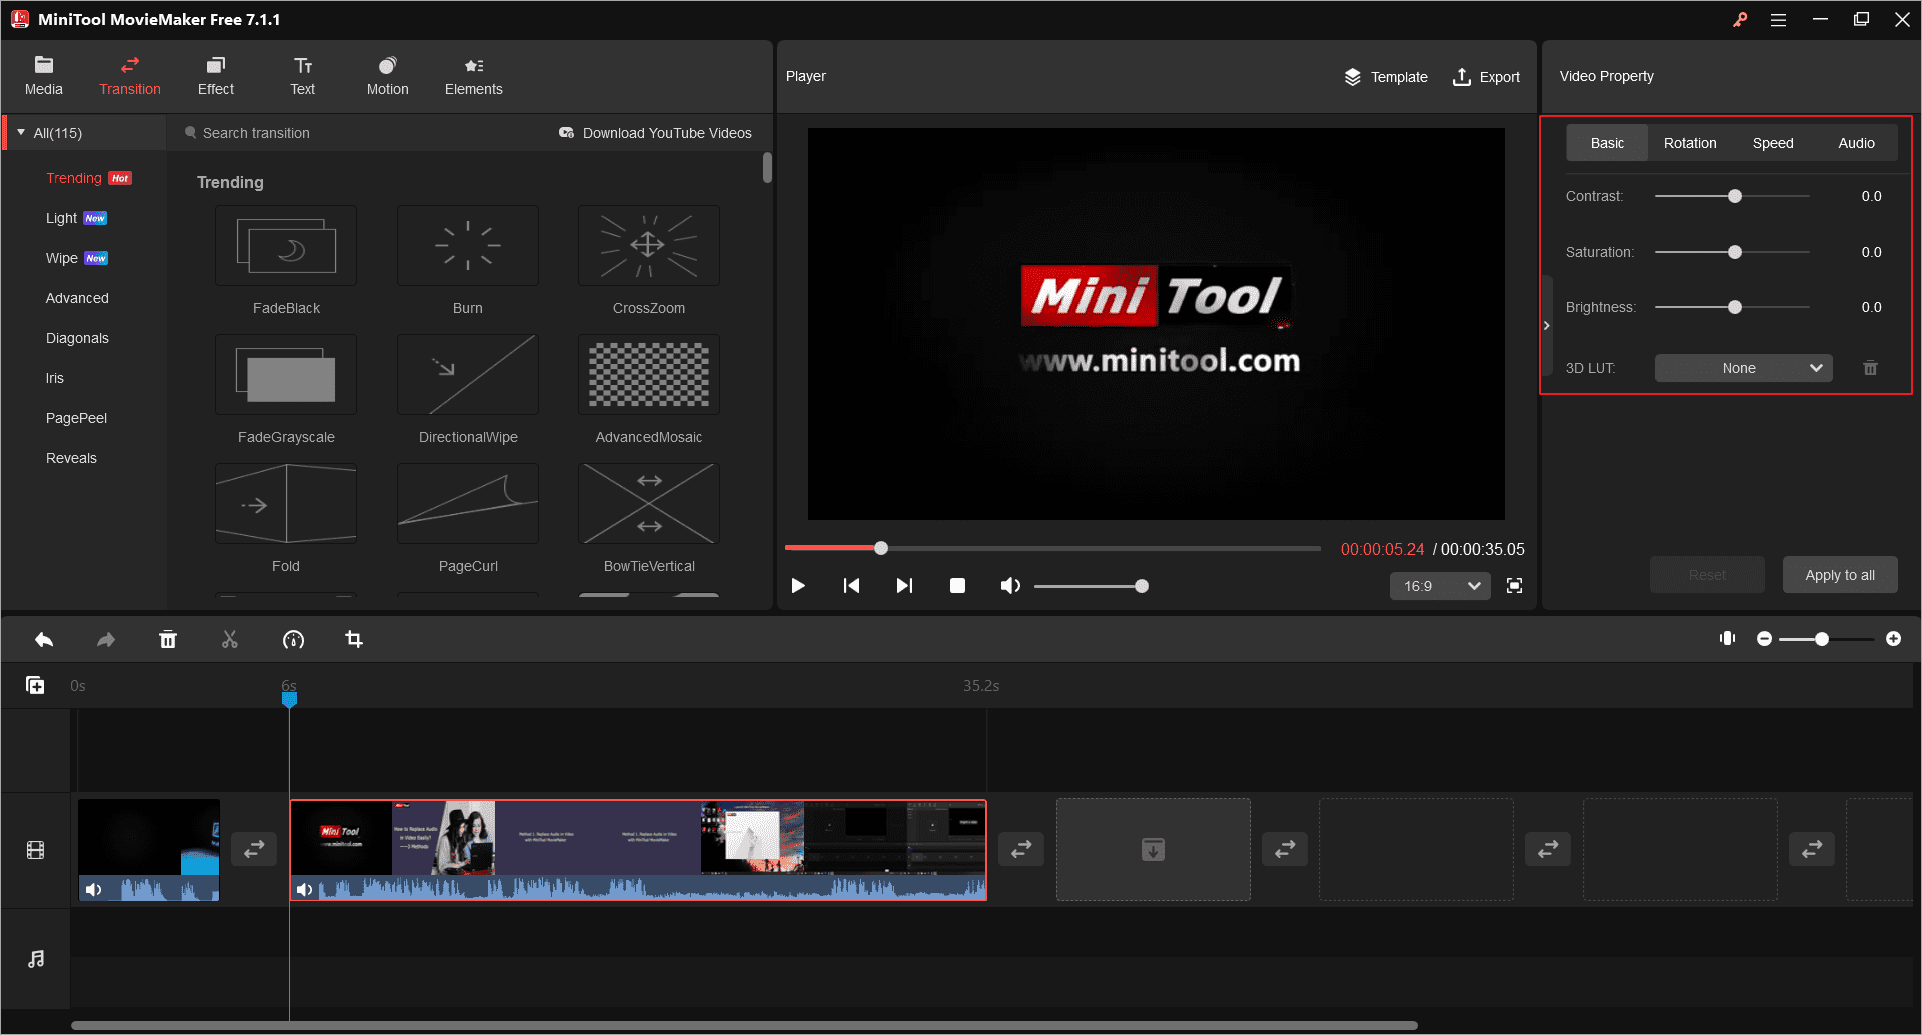Viewport: 1922px width, 1035px height.
Task: Select the Speed property tab
Action: [1773, 143]
